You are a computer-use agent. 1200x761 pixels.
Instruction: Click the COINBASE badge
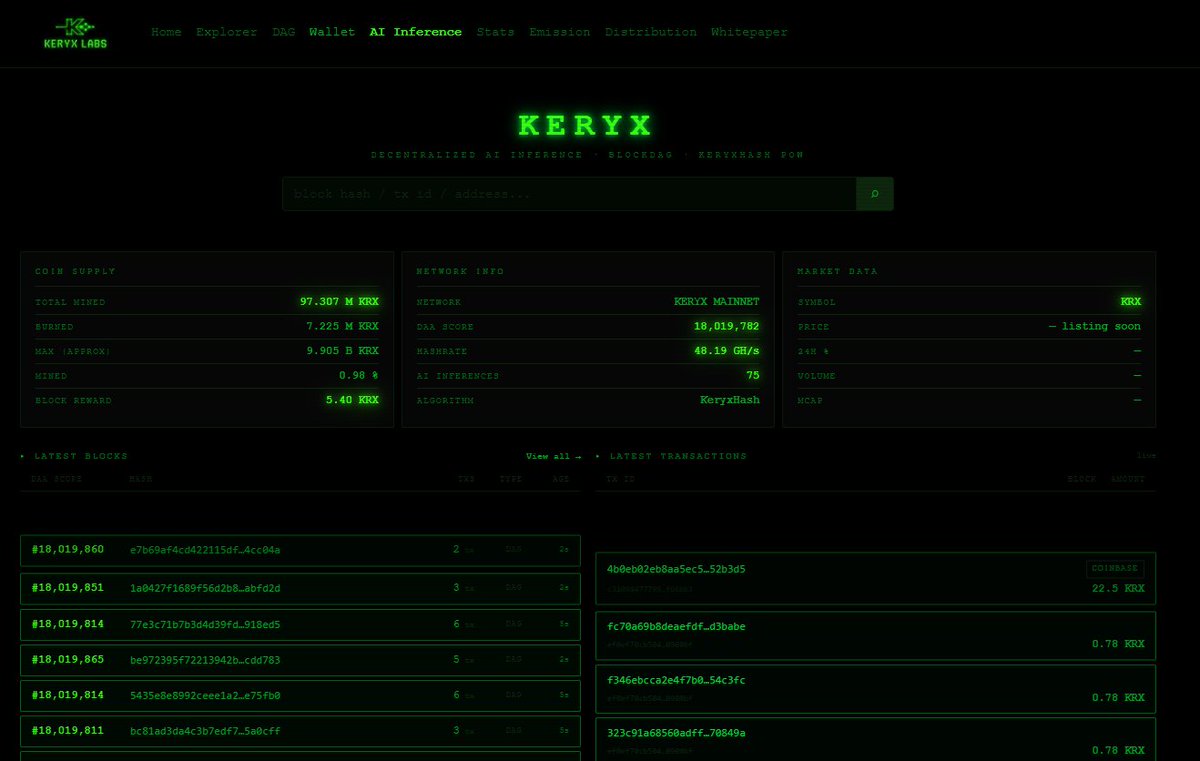tap(1115, 568)
